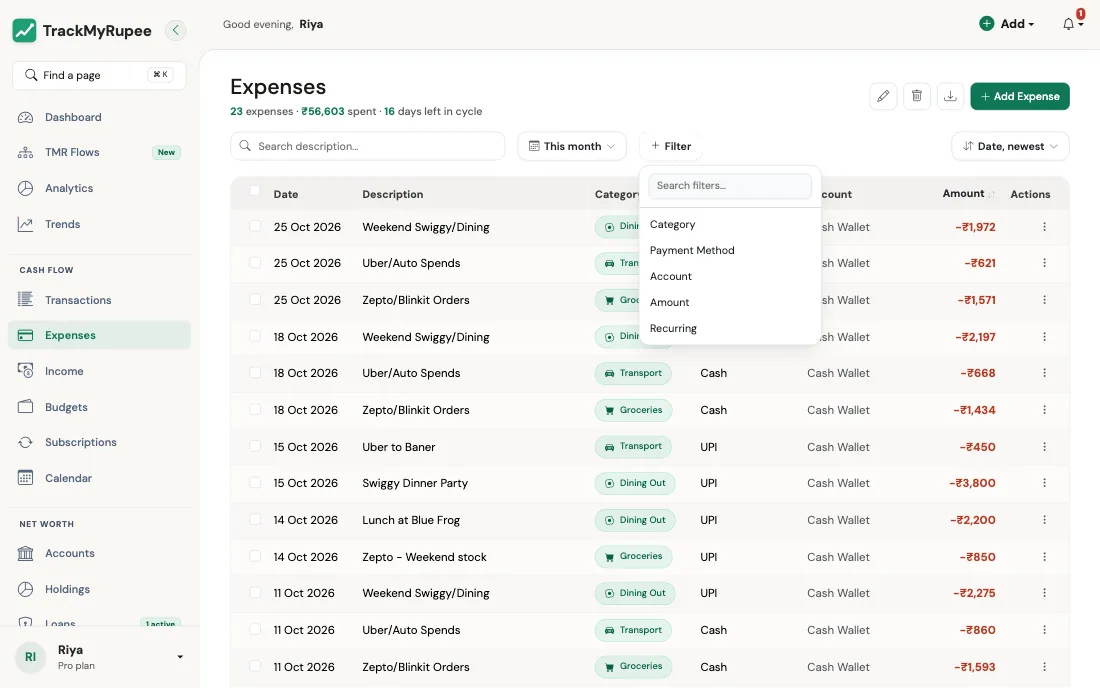Open the Calendar page
The image size is (1100, 688).
point(99,478)
